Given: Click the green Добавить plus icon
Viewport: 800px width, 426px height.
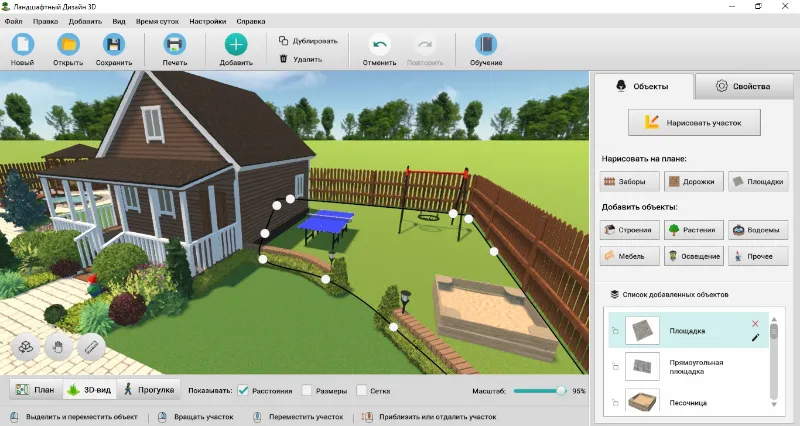Looking at the screenshot, I should pos(236,44).
